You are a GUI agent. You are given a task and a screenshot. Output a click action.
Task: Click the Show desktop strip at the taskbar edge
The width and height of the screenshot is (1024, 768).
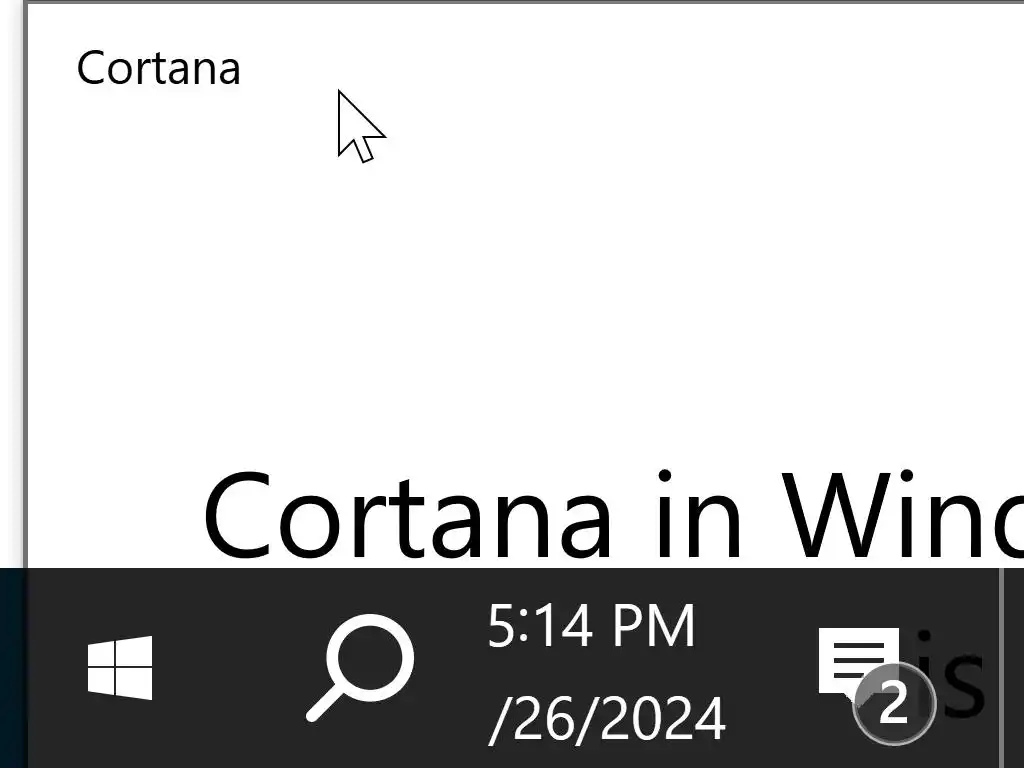[x=1013, y=667]
